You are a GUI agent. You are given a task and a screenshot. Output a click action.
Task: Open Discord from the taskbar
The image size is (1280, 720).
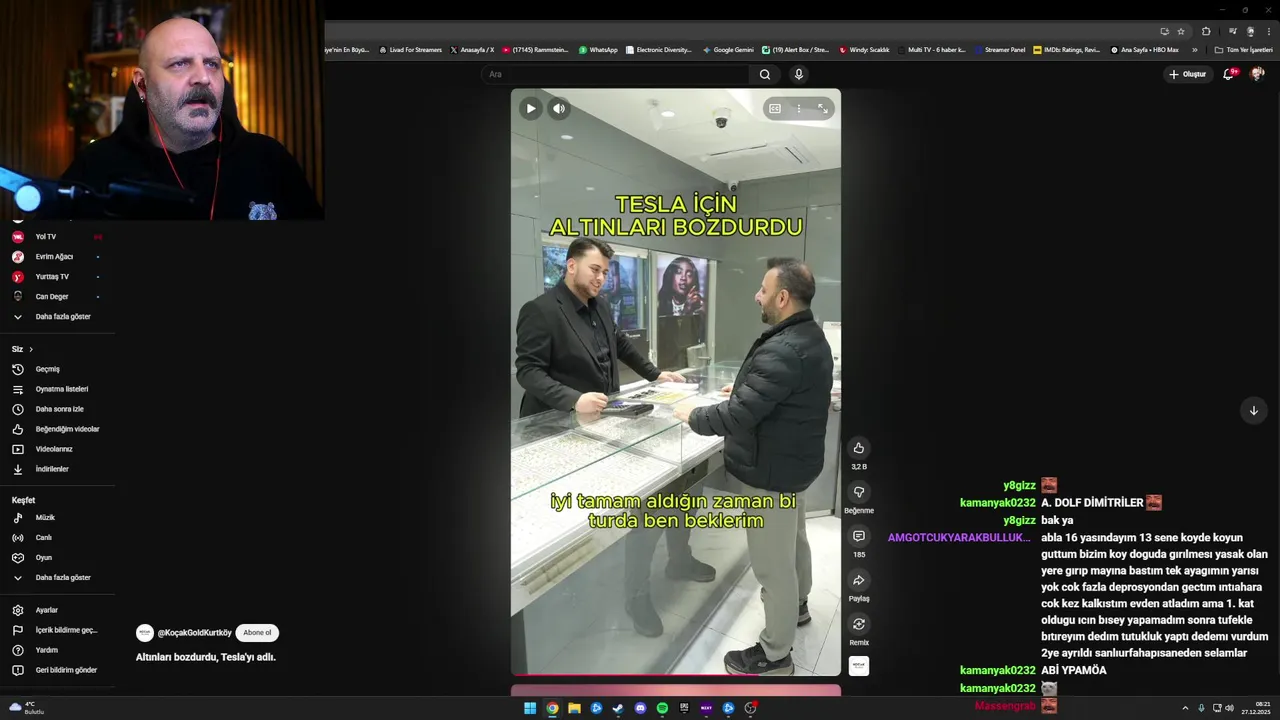coord(640,708)
